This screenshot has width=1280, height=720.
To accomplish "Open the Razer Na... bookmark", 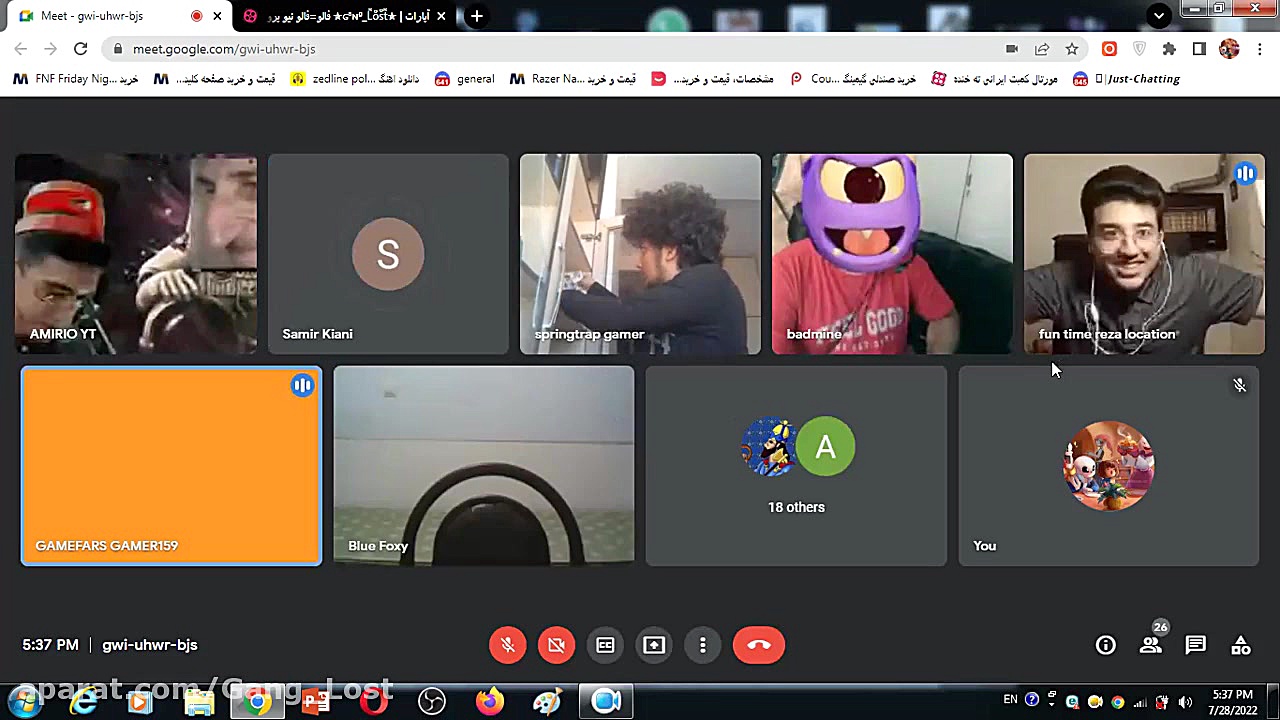I will click(x=572, y=79).
